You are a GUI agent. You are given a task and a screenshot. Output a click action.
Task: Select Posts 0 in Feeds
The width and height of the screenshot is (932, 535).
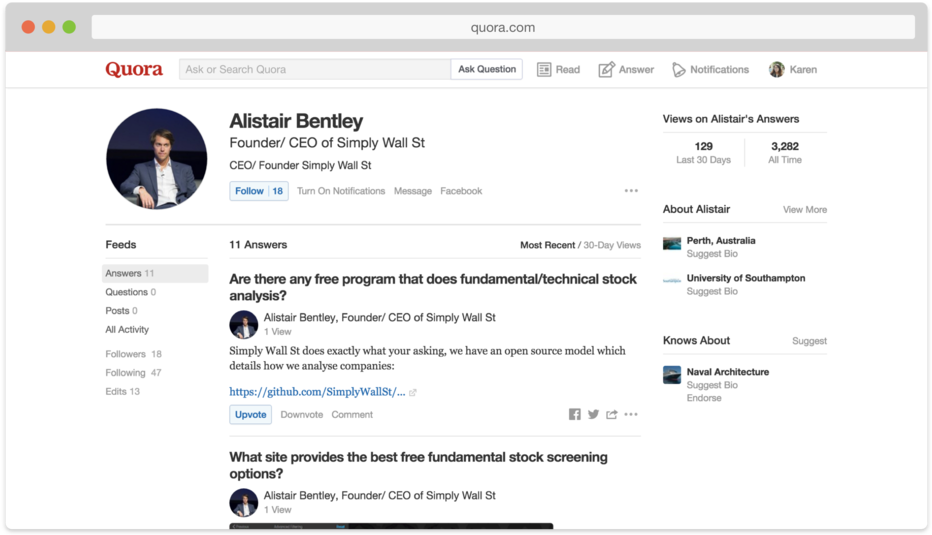(121, 310)
